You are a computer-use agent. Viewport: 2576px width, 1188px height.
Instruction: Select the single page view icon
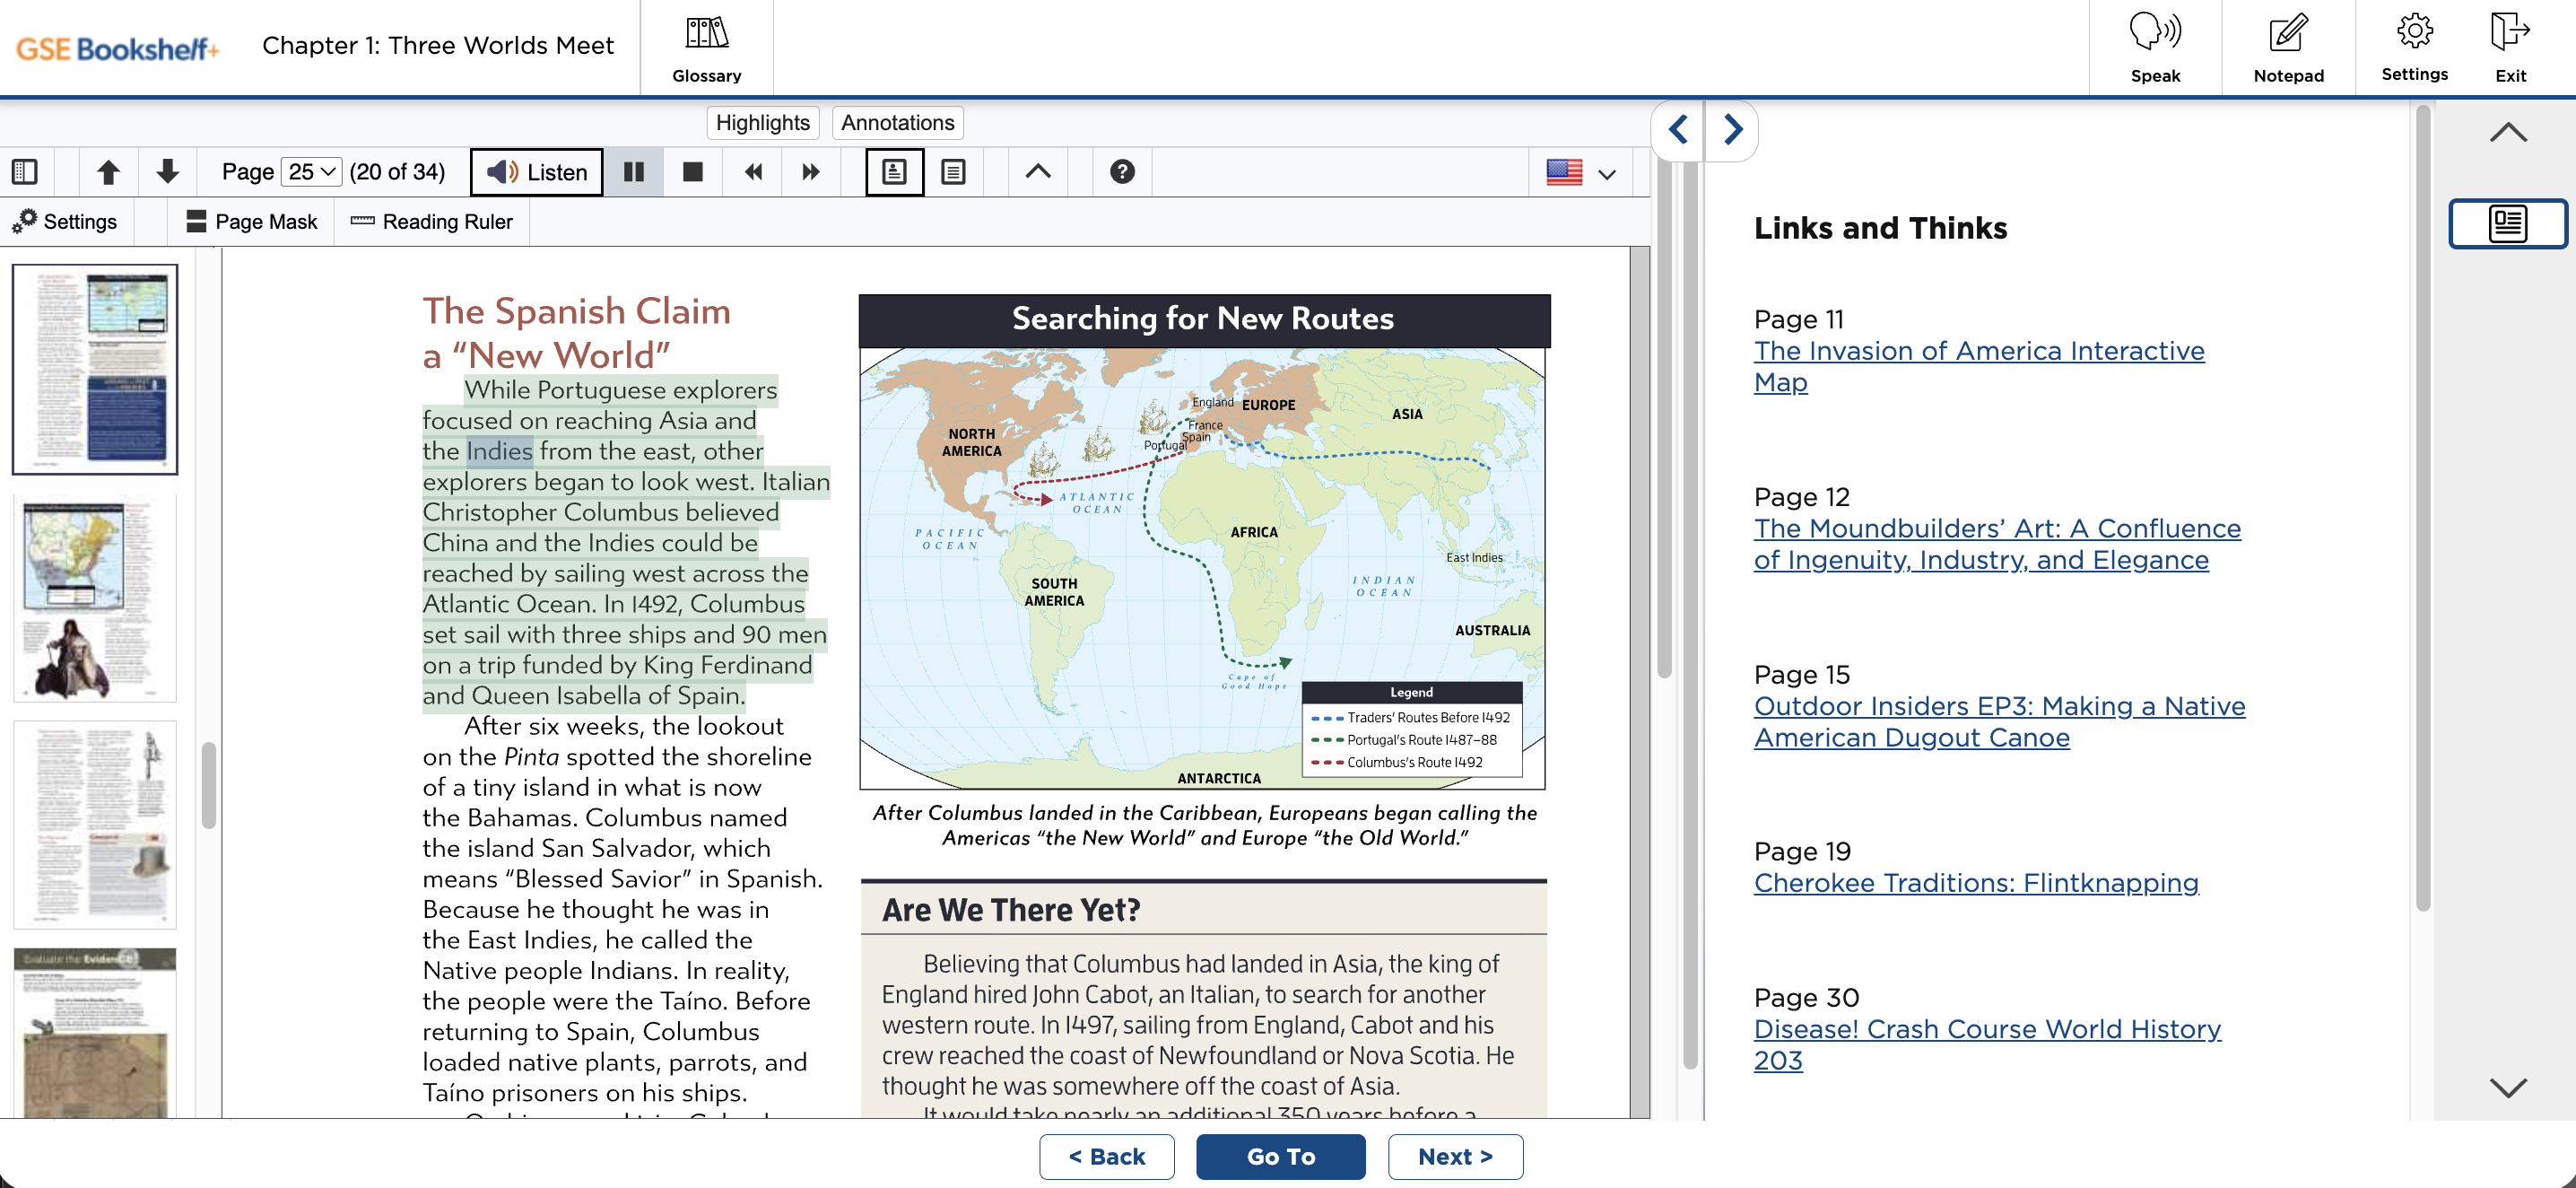click(x=894, y=172)
